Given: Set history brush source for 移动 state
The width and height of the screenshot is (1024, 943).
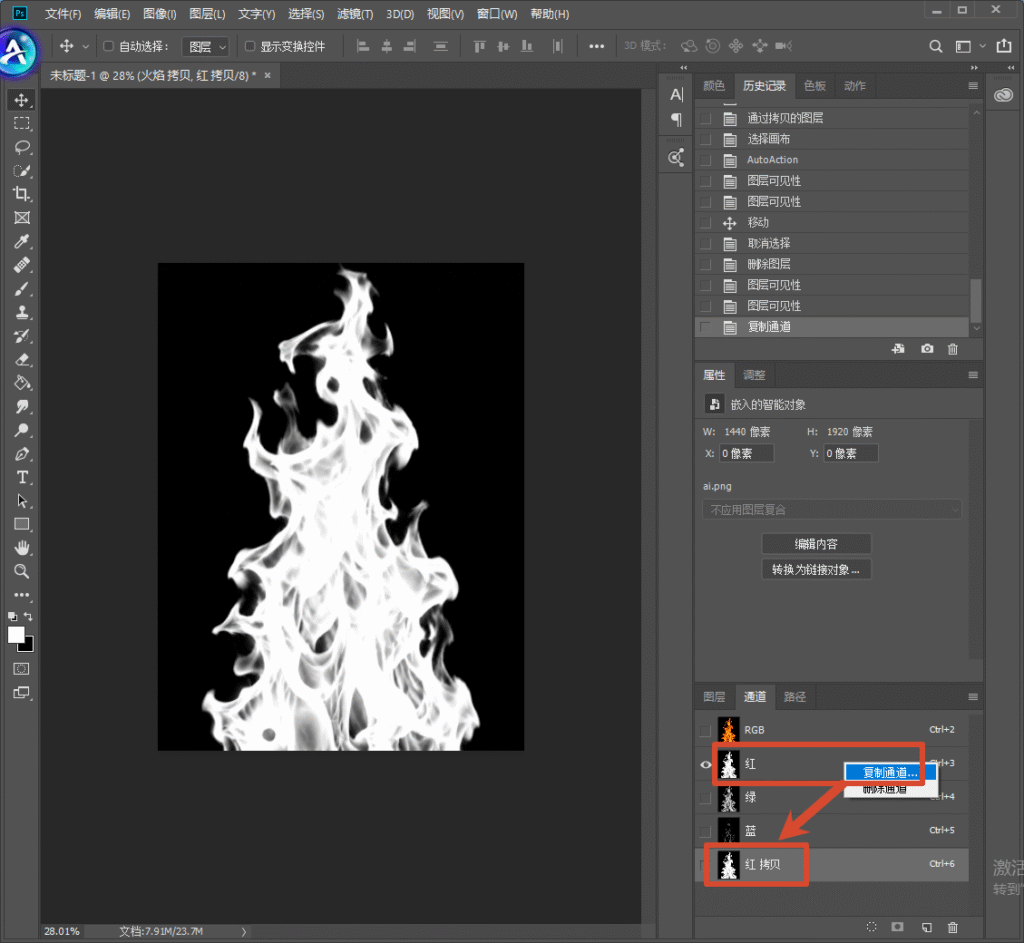Looking at the screenshot, I should click(705, 223).
